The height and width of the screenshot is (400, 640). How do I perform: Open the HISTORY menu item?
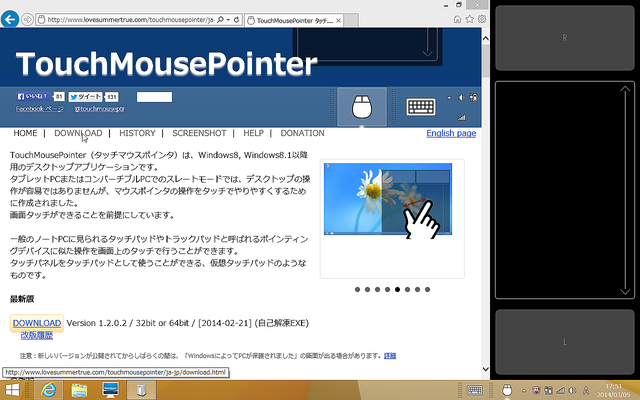(137, 133)
